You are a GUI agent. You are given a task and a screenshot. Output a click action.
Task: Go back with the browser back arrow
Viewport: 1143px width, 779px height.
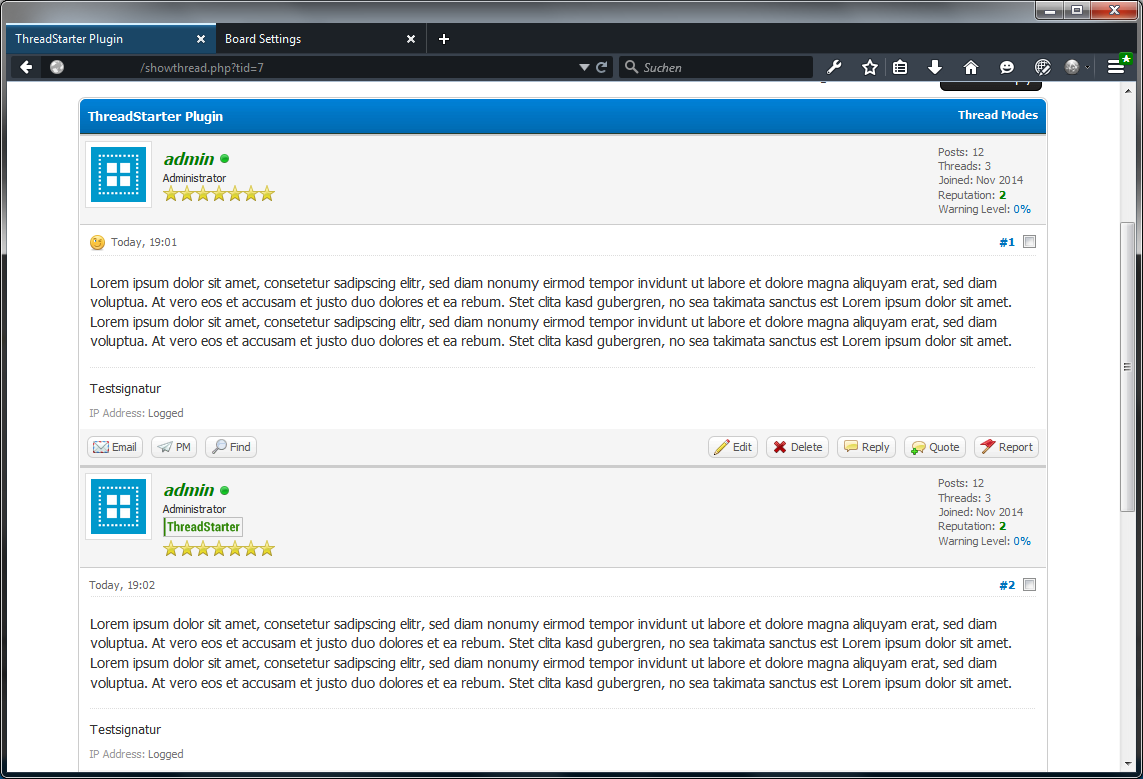(x=26, y=67)
